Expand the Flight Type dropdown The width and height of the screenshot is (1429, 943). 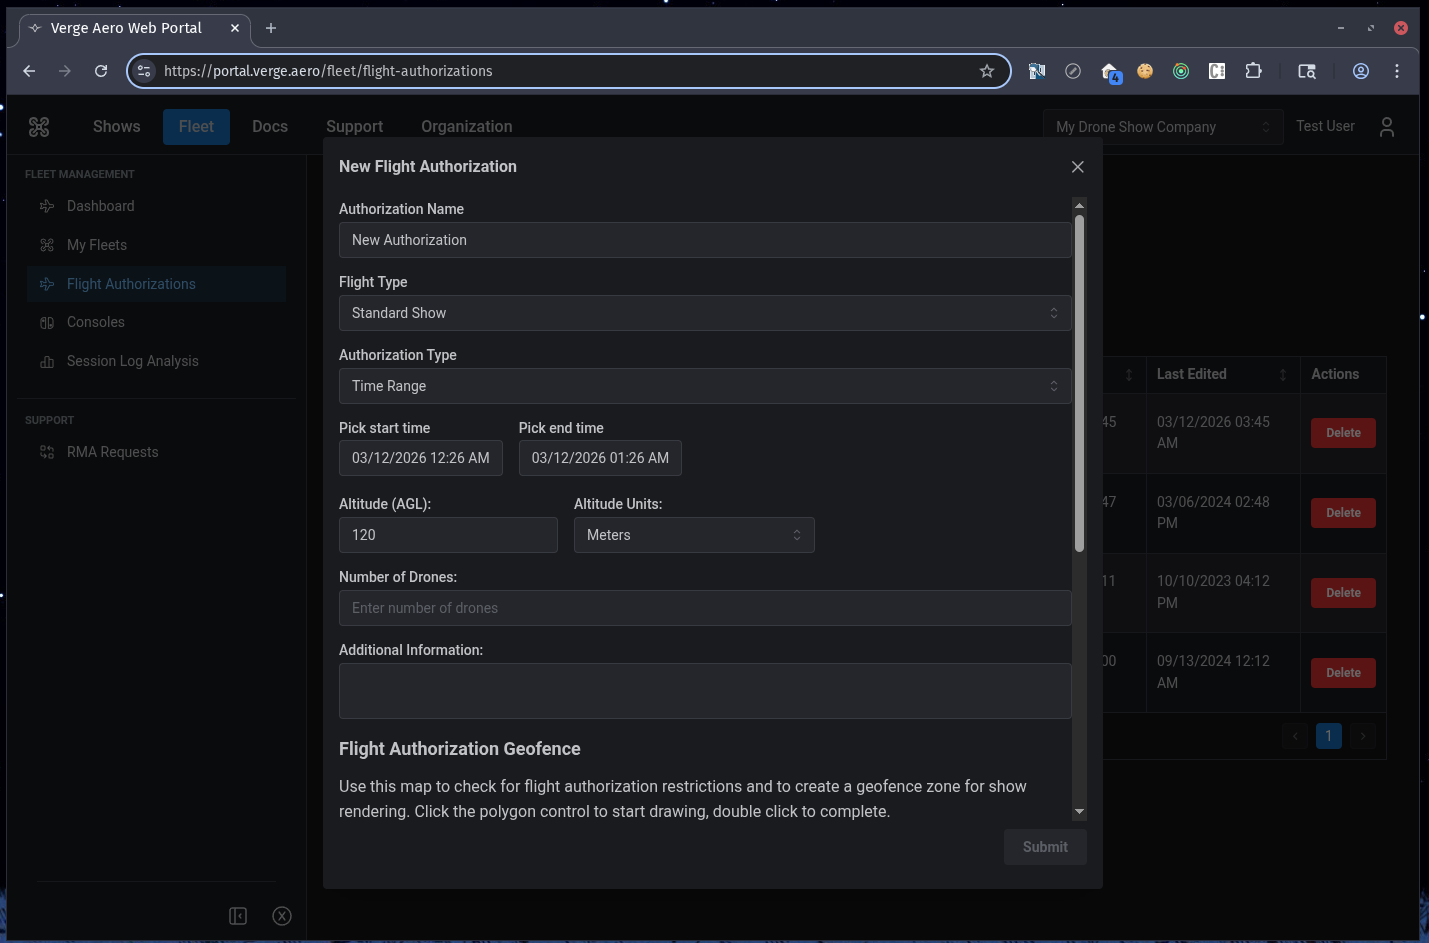pyautogui.click(x=704, y=313)
